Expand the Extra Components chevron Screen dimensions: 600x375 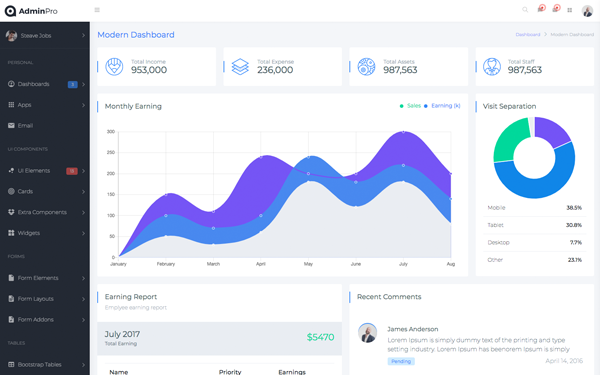(x=83, y=212)
